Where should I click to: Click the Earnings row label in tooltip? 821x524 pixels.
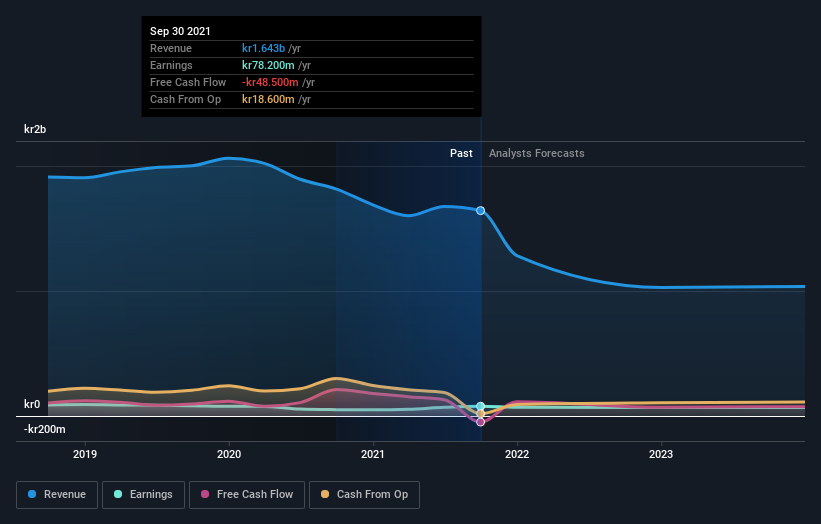point(171,65)
